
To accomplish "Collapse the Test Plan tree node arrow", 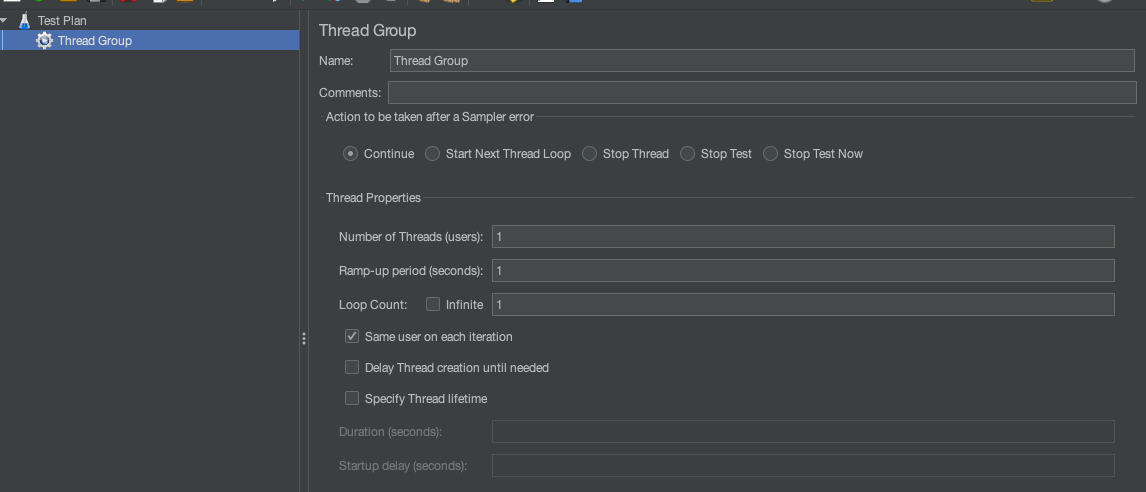I will (x=4, y=20).
